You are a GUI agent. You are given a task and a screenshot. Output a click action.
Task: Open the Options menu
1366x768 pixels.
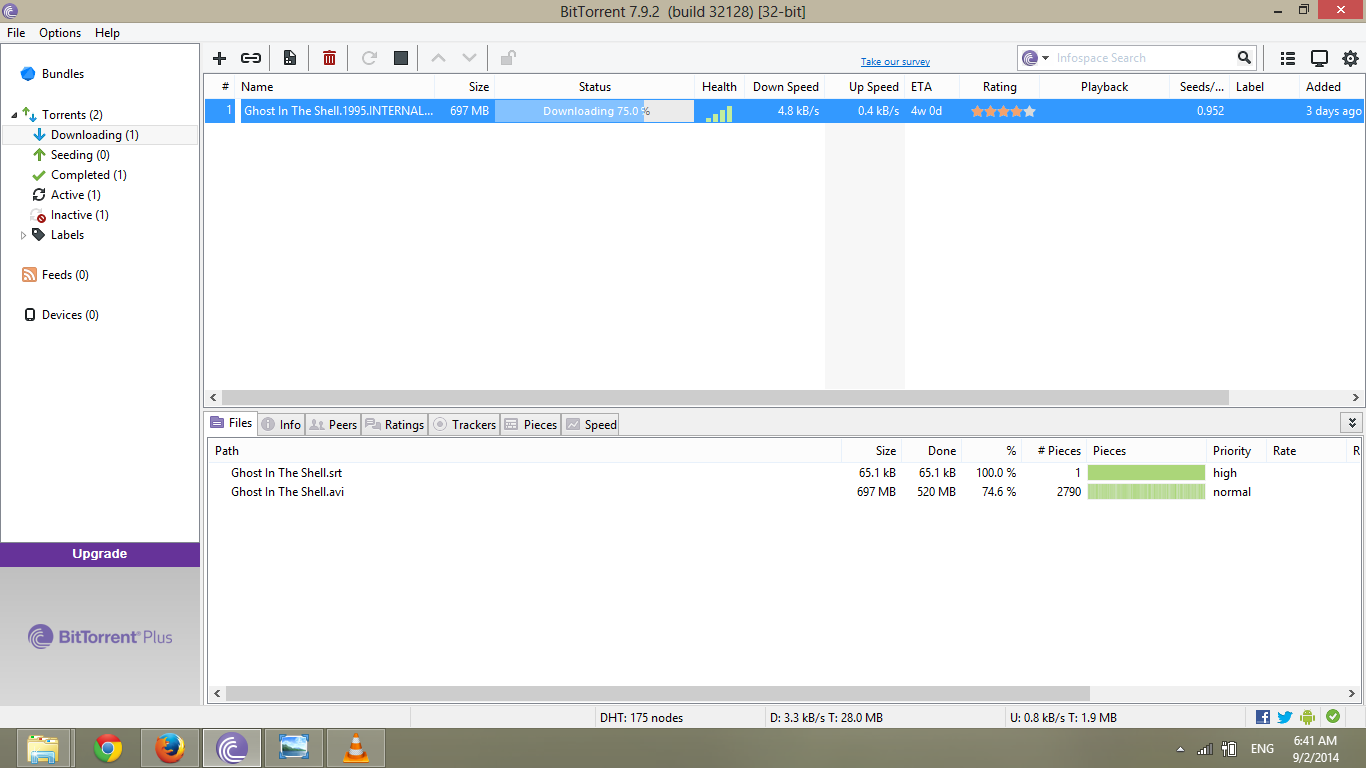tap(60, 33)
